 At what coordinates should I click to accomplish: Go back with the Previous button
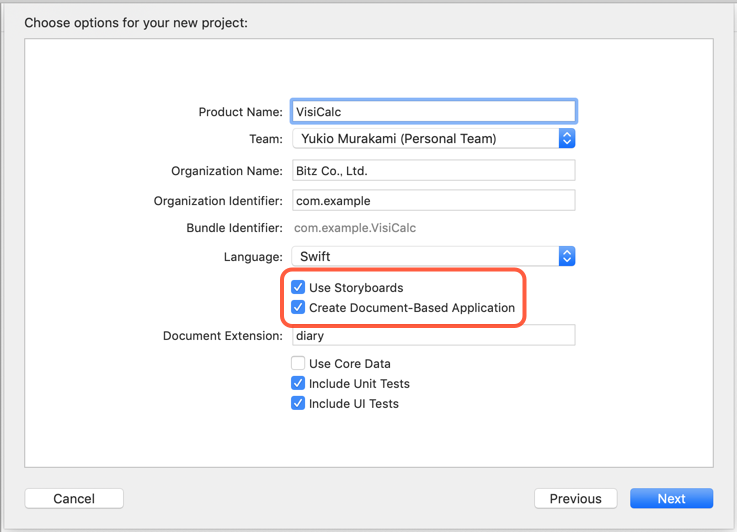click(x=575, y=499)
